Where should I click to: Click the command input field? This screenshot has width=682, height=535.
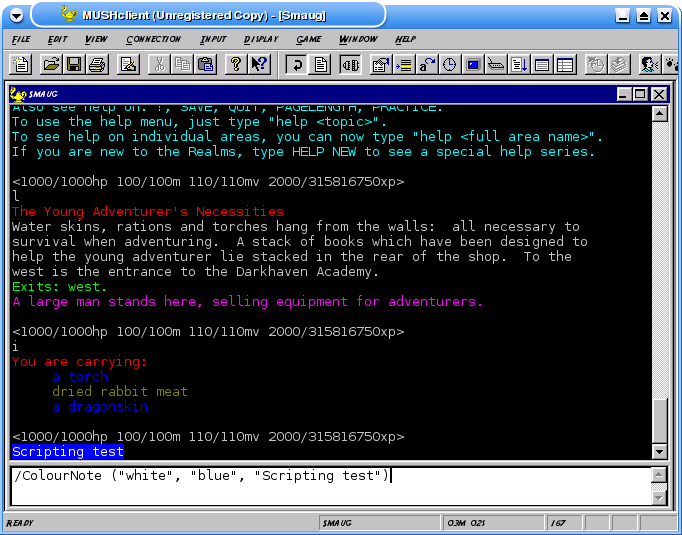point(330,486)
